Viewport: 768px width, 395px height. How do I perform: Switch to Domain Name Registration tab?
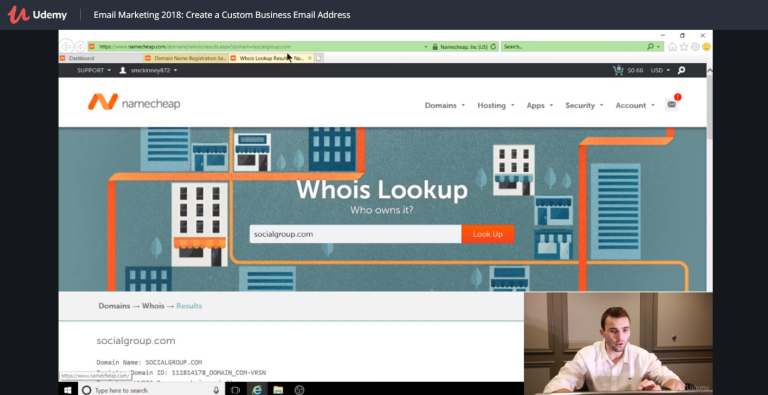[x=186, y=58]
